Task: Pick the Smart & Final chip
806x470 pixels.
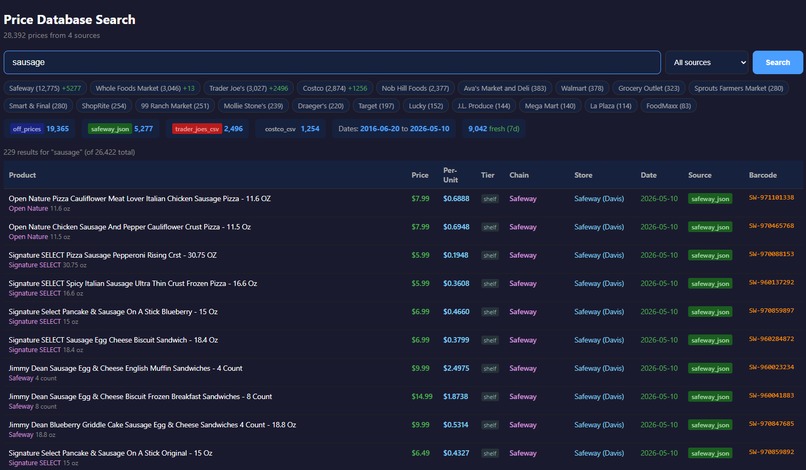Action: coord(38,106)
